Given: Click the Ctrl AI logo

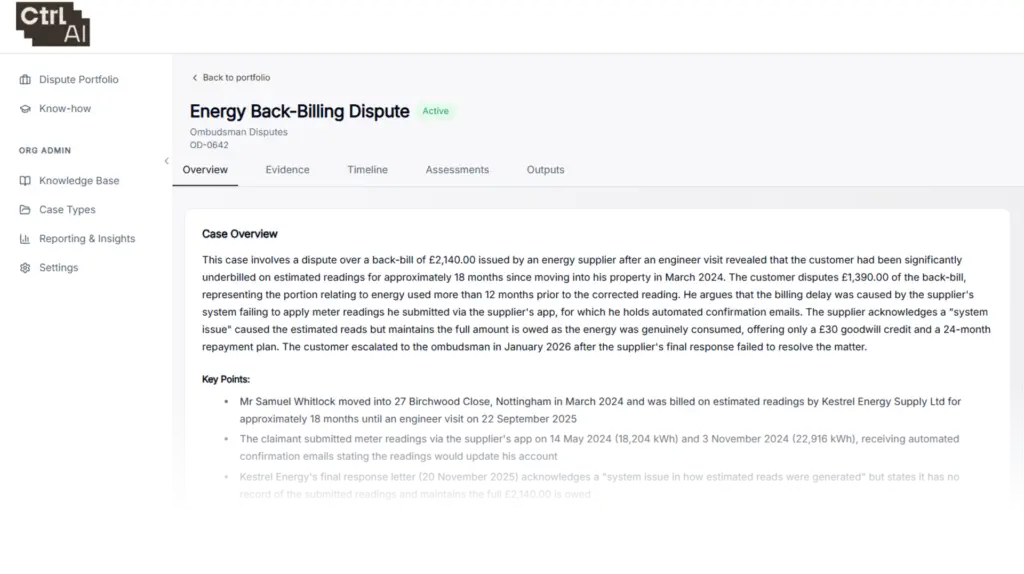Looking at the screenshot, I should pyautogui.click(x=53, y=24).
